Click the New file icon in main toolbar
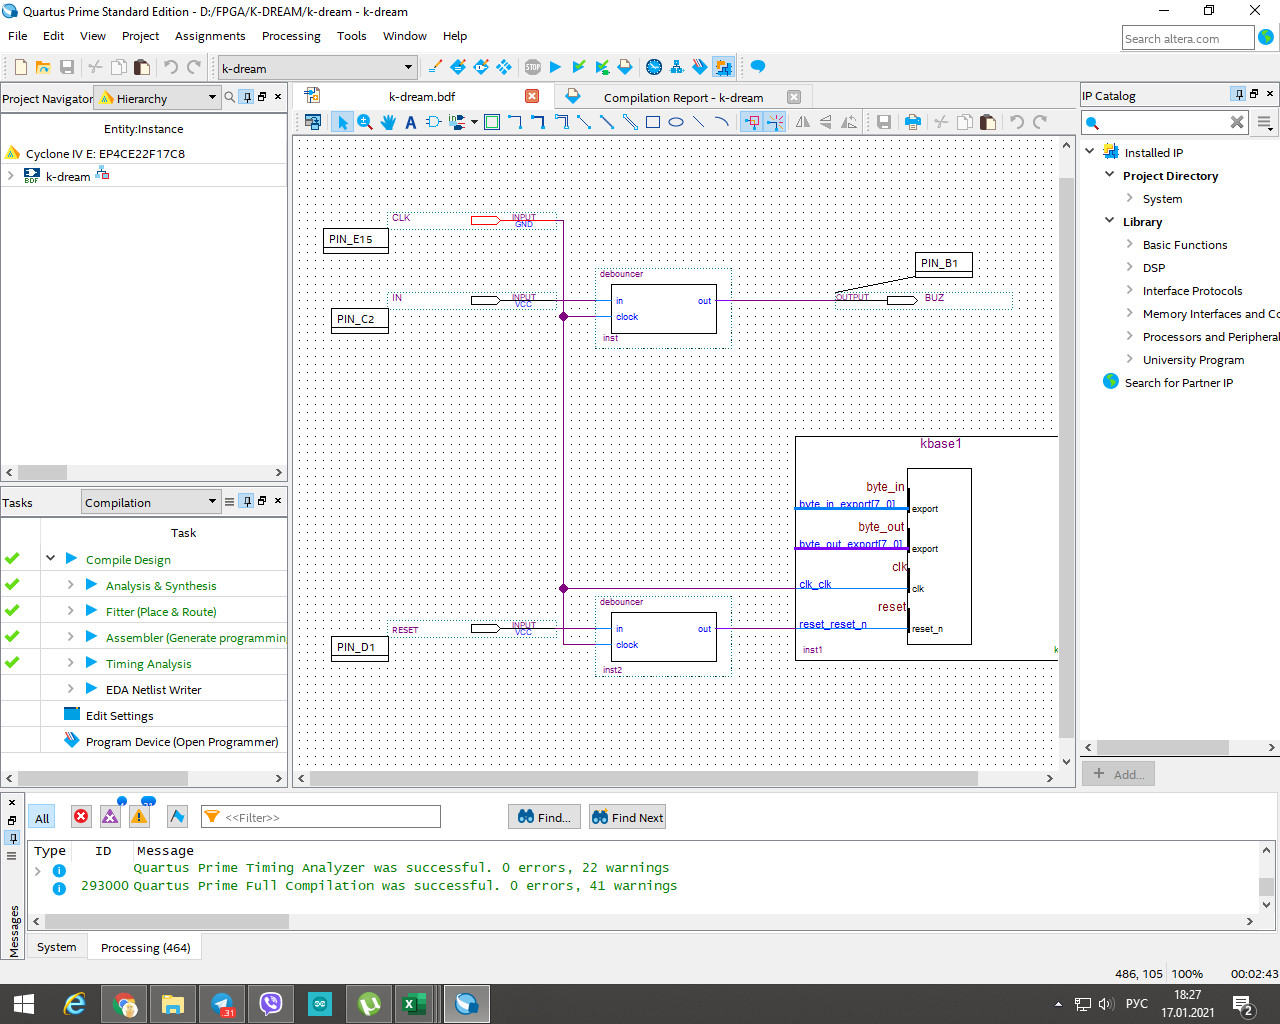This screenshot has width=1280, height=1024. click(20, 67)
